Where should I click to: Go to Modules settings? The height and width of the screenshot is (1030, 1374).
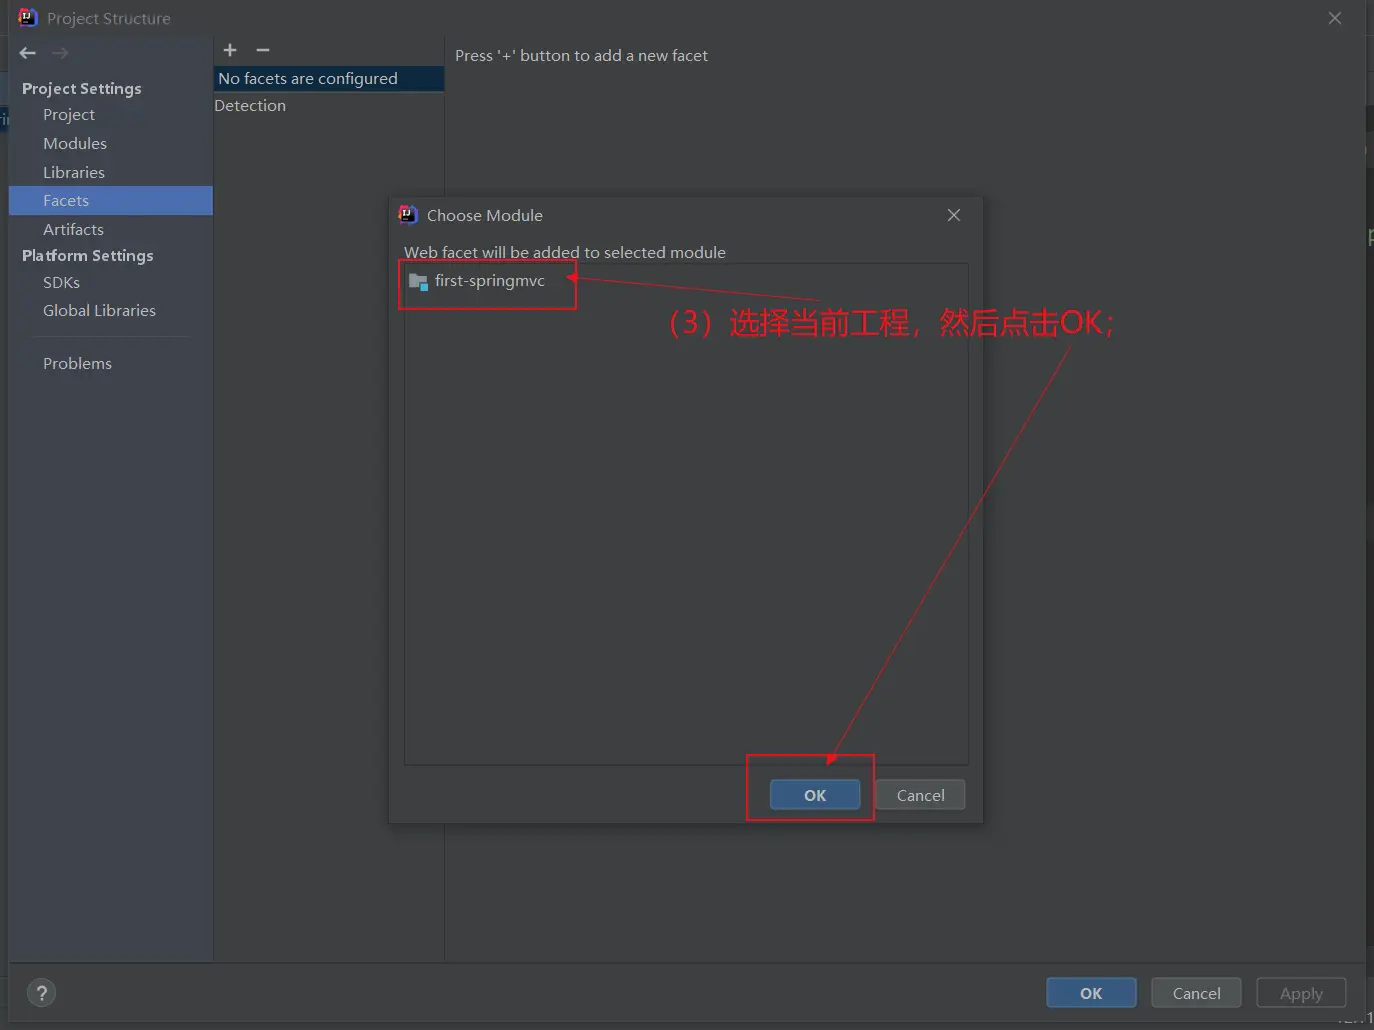point(75,144)
